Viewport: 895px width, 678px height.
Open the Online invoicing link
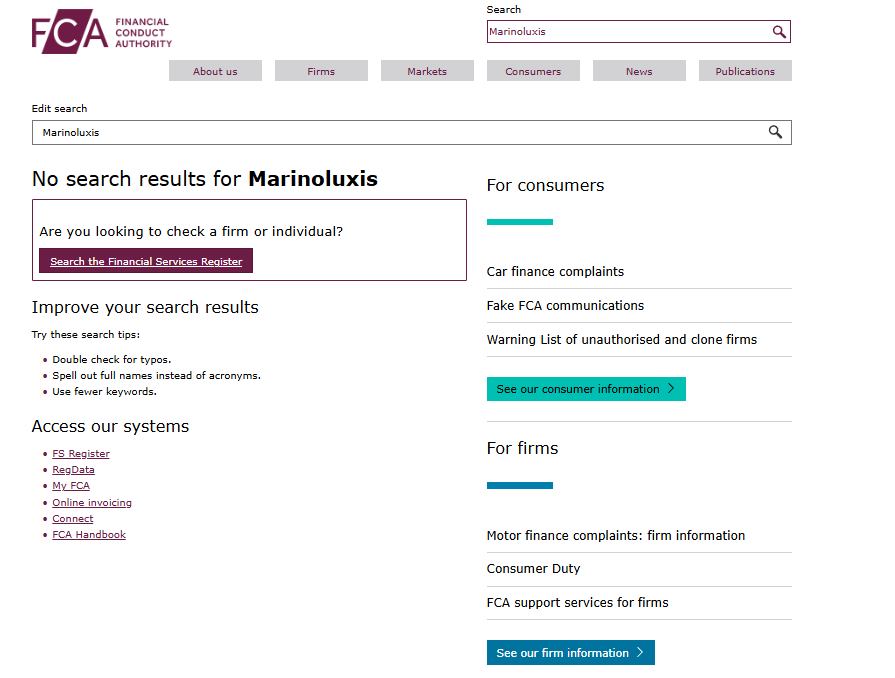tap(92, 503)
